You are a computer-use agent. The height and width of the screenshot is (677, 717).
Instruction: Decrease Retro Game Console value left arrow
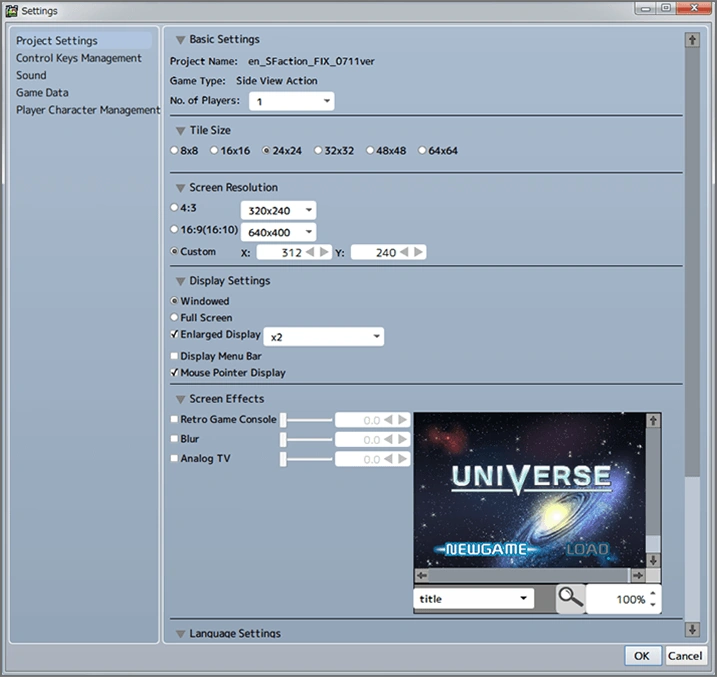388,420
